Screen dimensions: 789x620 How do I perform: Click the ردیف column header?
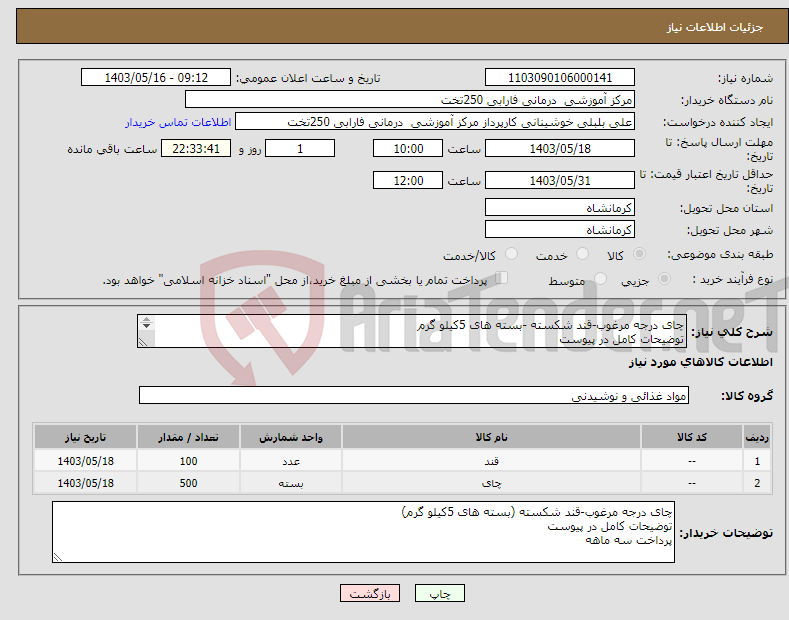[757, 437]
